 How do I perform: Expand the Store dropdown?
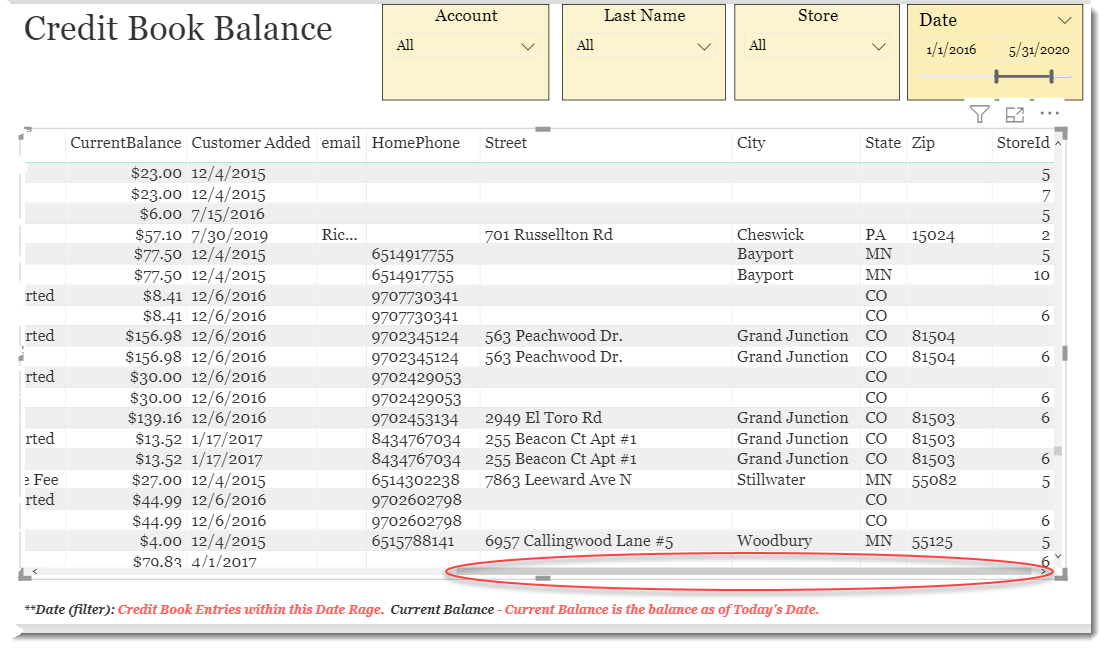pos(878,47)
